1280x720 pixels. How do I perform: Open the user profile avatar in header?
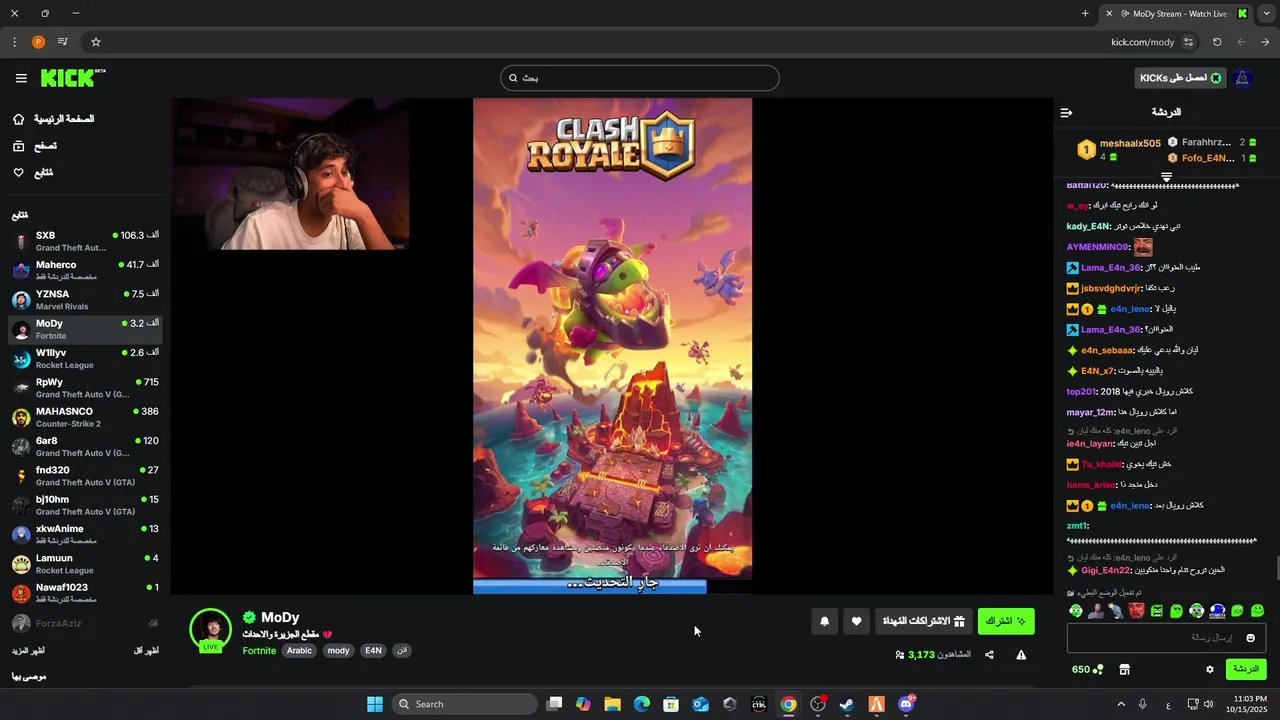(x=1243, y=78)
